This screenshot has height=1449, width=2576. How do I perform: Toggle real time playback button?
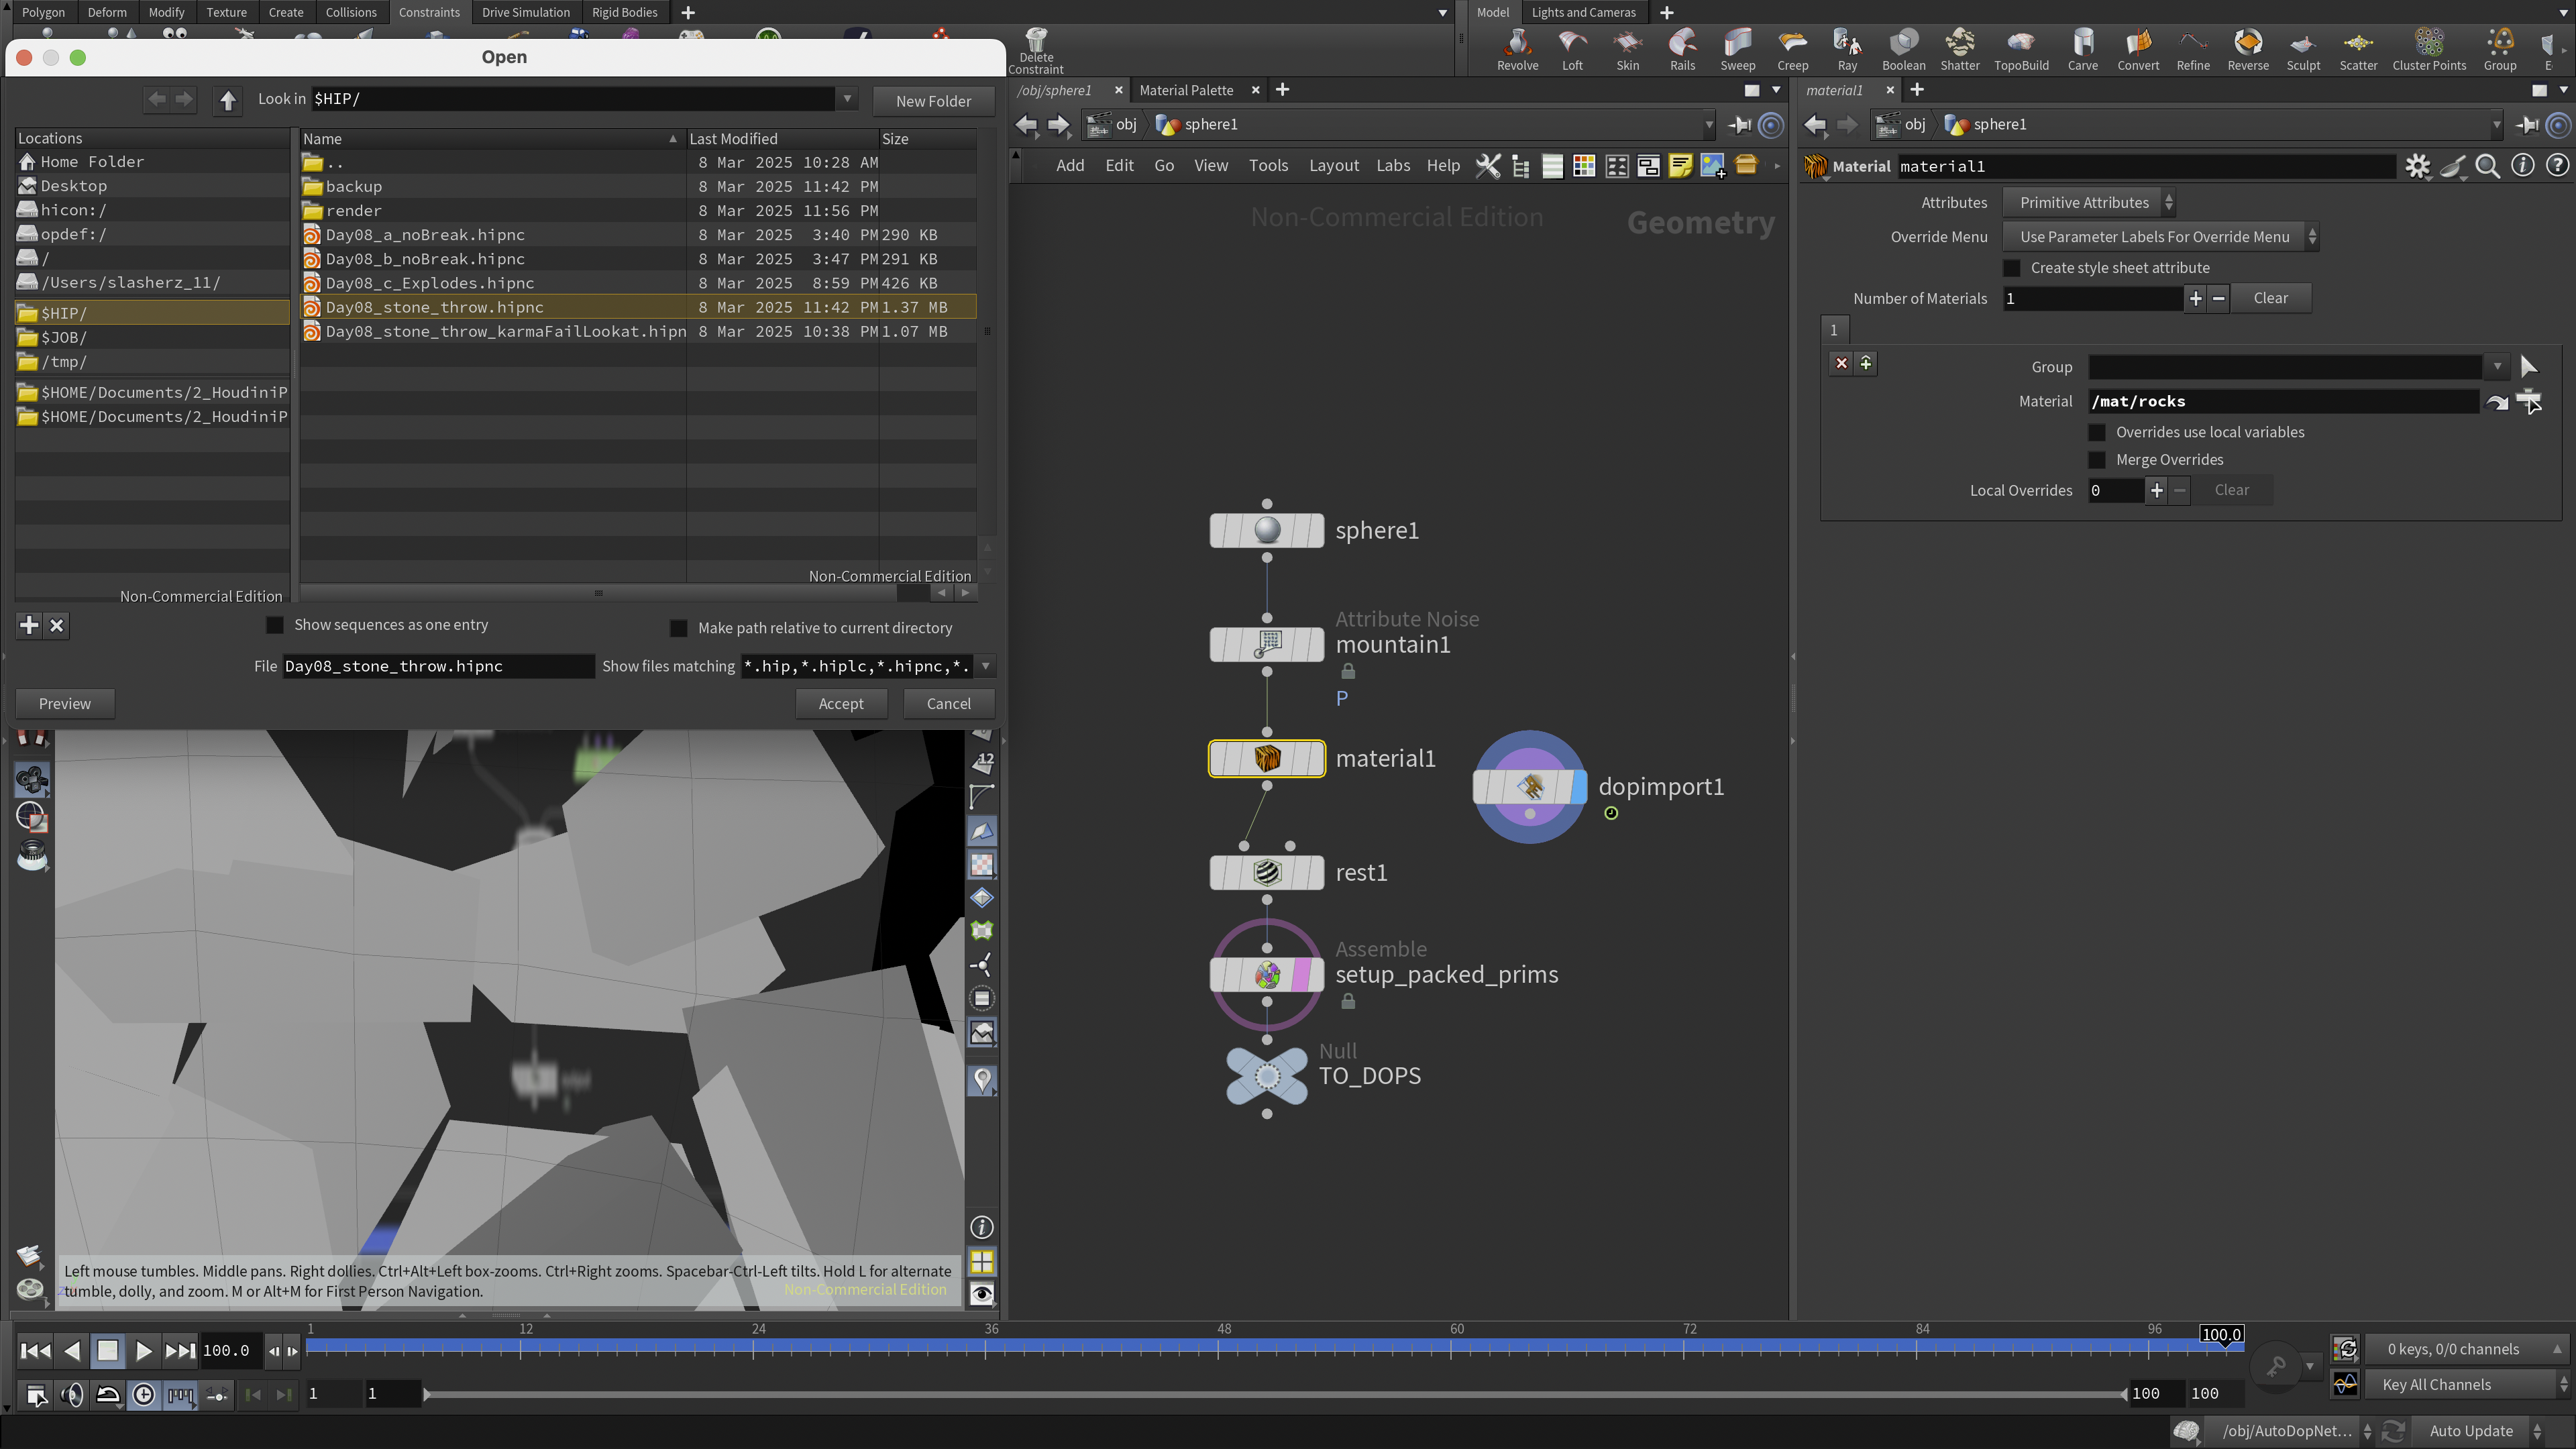144,1394
